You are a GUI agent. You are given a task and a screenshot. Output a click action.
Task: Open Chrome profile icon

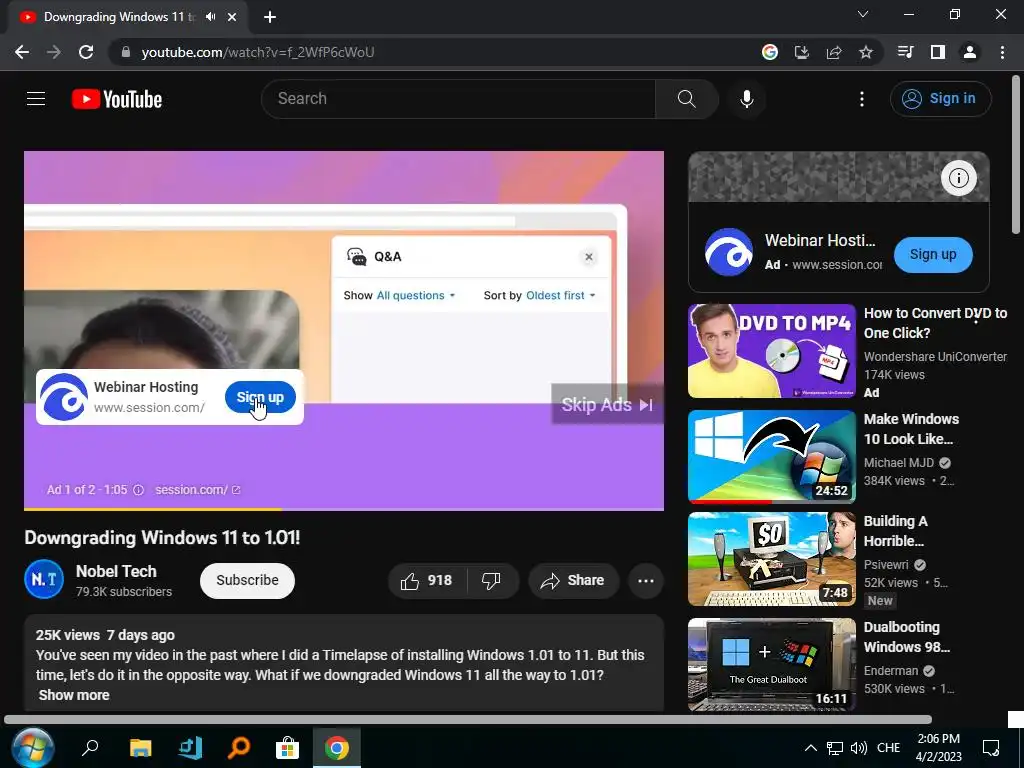coord(970,52)
